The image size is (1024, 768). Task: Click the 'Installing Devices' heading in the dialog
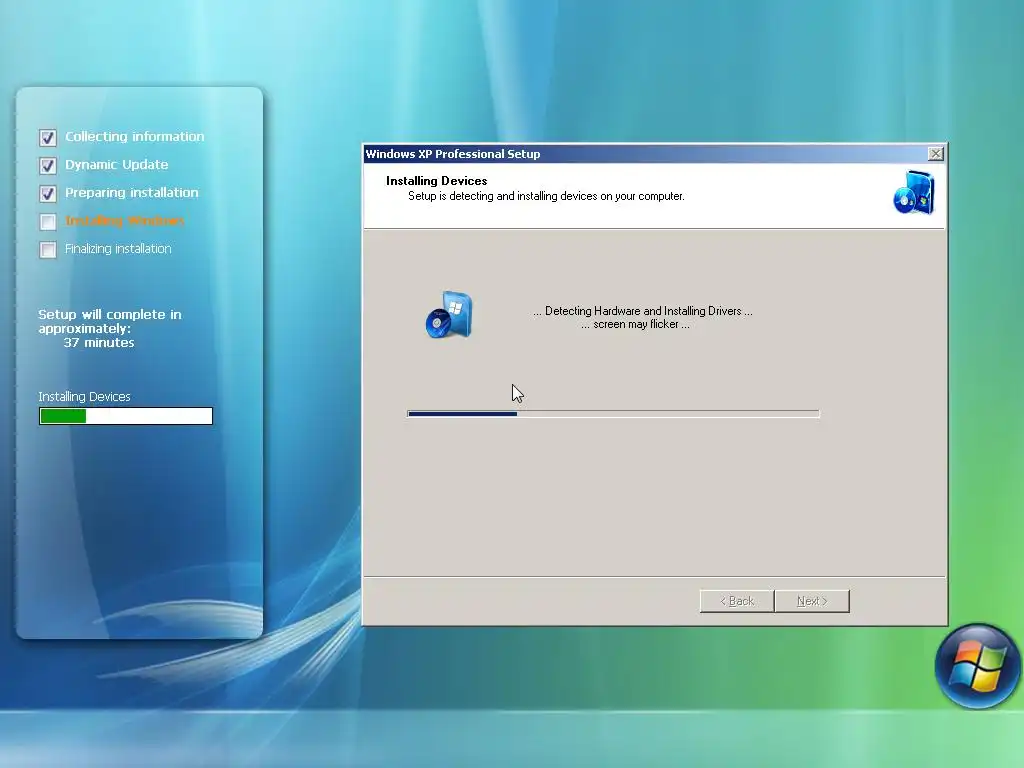[436, 181]
